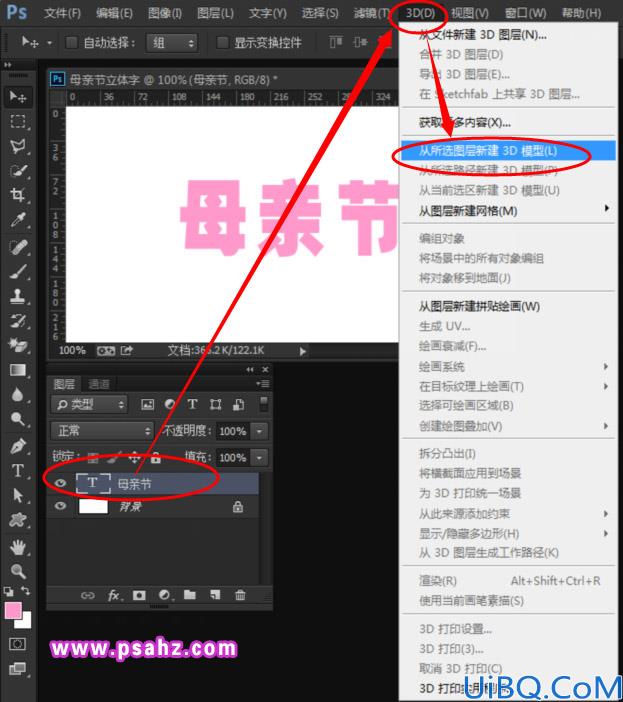
Task: Select the Hand tool
Action: 18,547
